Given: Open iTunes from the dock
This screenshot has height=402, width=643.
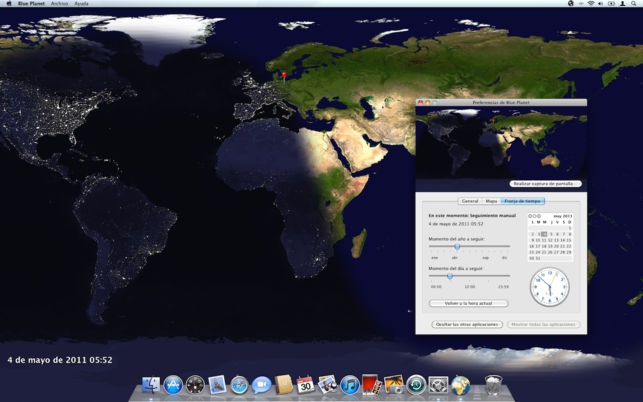Looking at the screenshot, I should [x=349, y=385].
